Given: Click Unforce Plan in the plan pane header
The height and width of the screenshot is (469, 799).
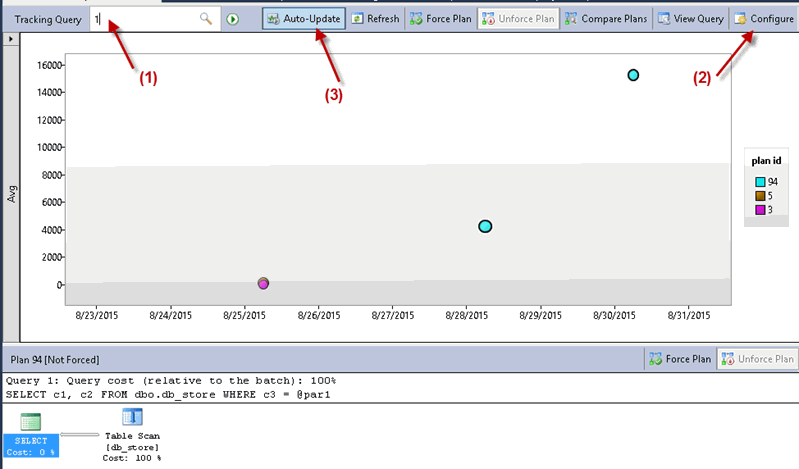Looking at the screenshot, I should pos(758,359).
